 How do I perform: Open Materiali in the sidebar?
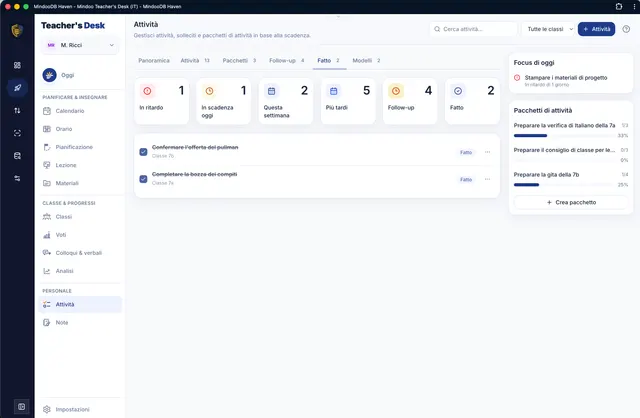tap(80, 183)
